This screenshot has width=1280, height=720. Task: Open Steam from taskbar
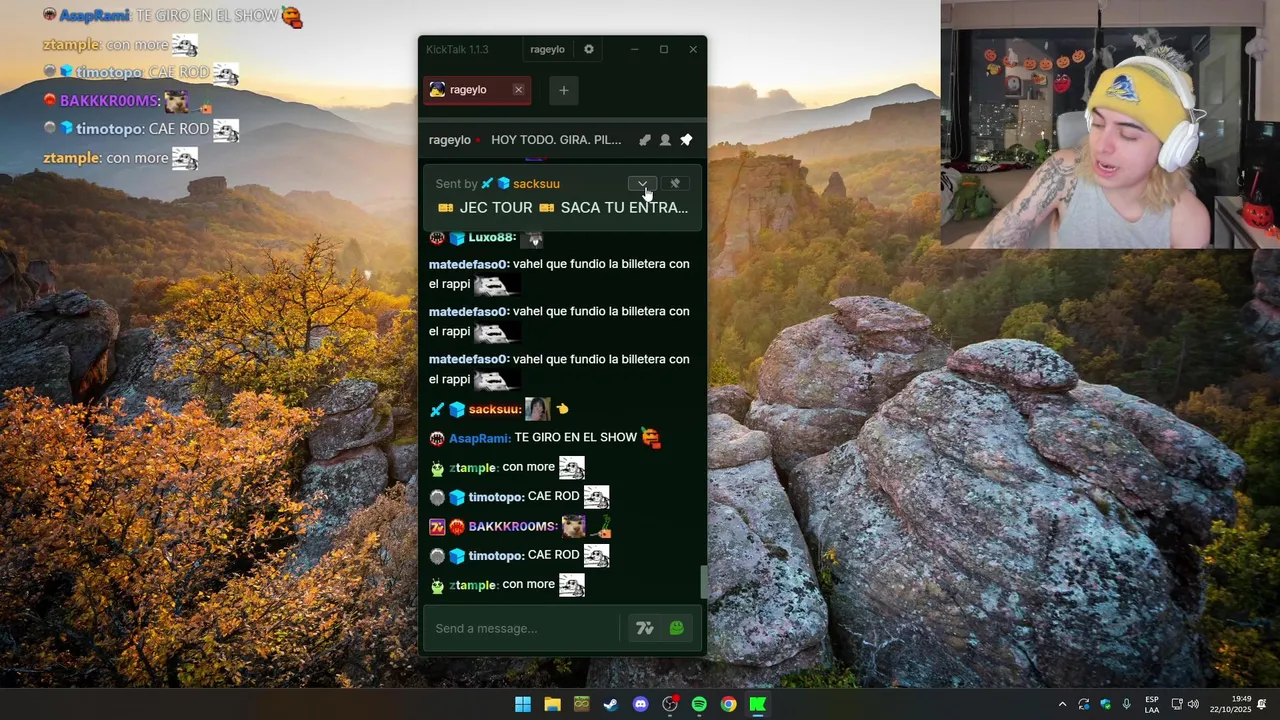coord(610,704)
